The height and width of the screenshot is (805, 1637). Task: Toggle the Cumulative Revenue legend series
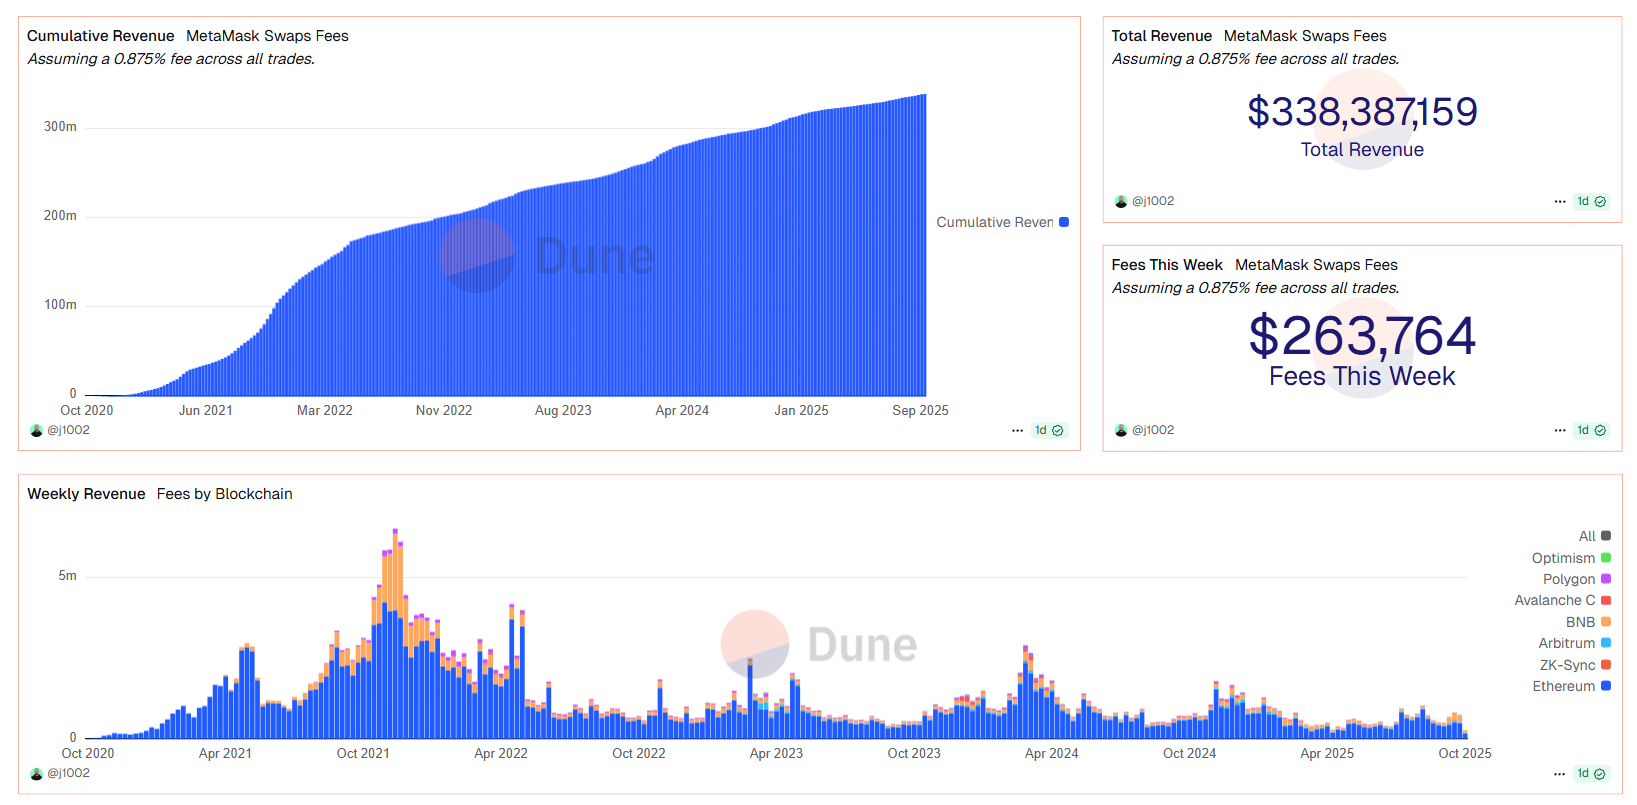coord(1002,223)
